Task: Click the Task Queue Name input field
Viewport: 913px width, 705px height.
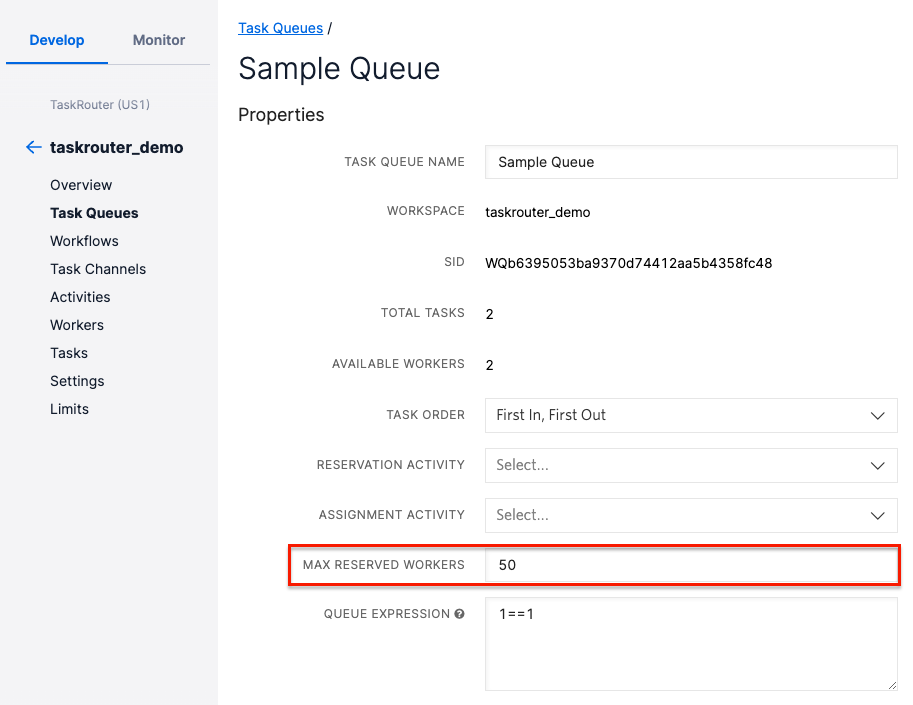Action: pos(691,162)
